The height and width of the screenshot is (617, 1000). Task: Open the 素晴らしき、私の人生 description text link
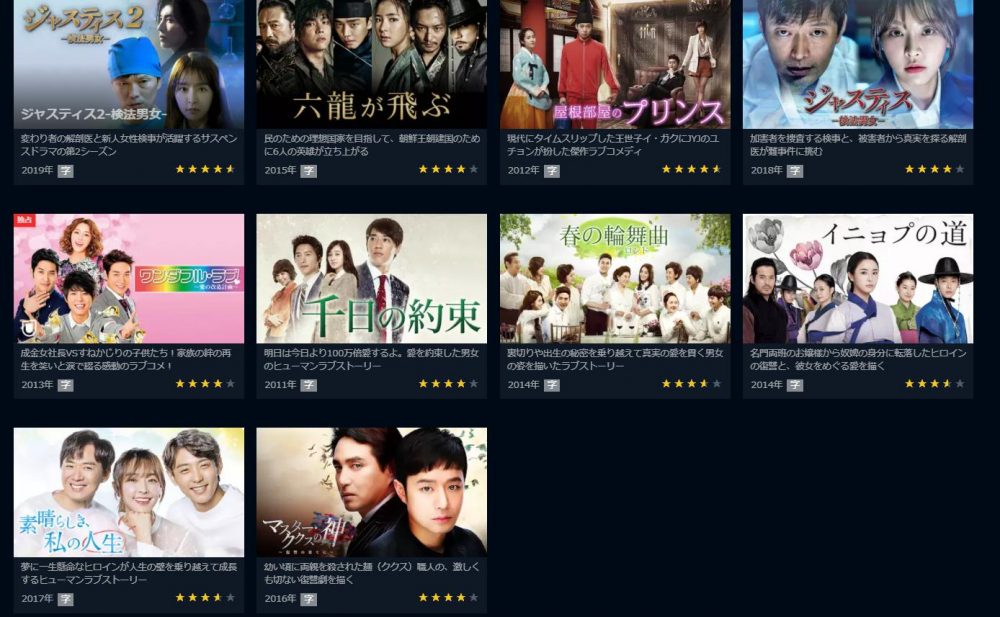tap(129, 573)
